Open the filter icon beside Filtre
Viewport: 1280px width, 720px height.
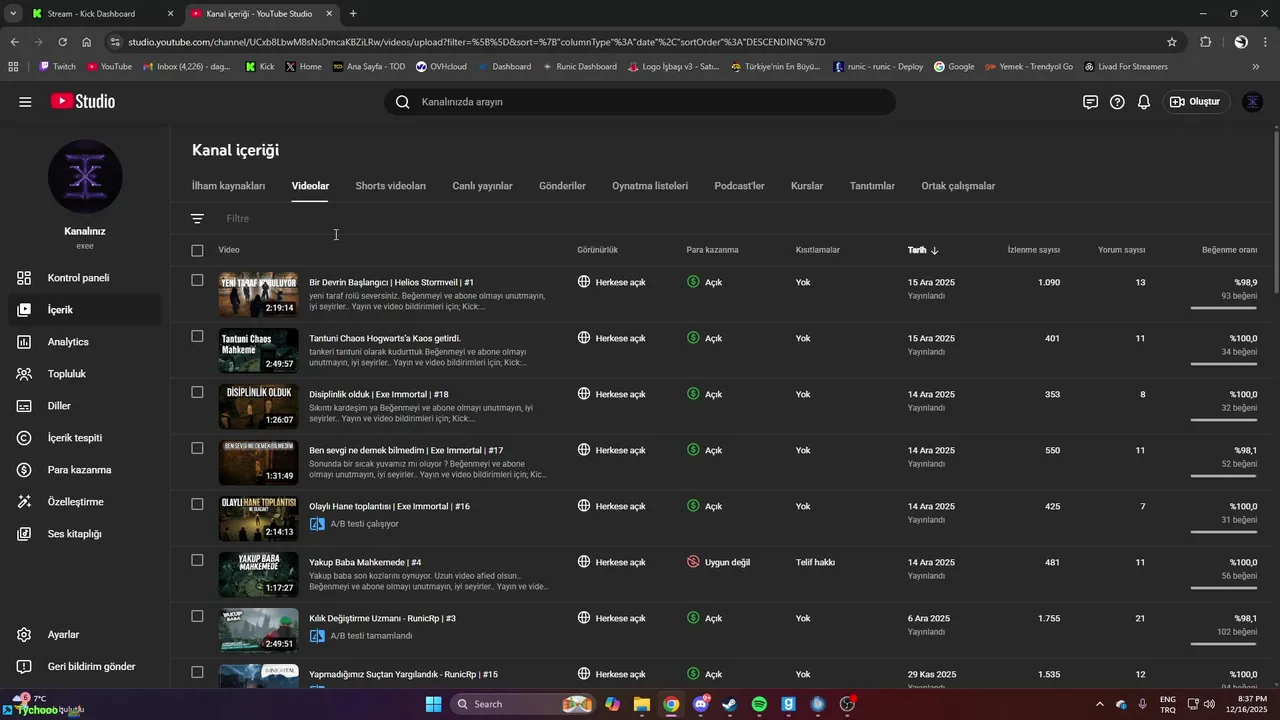[197, 219]
